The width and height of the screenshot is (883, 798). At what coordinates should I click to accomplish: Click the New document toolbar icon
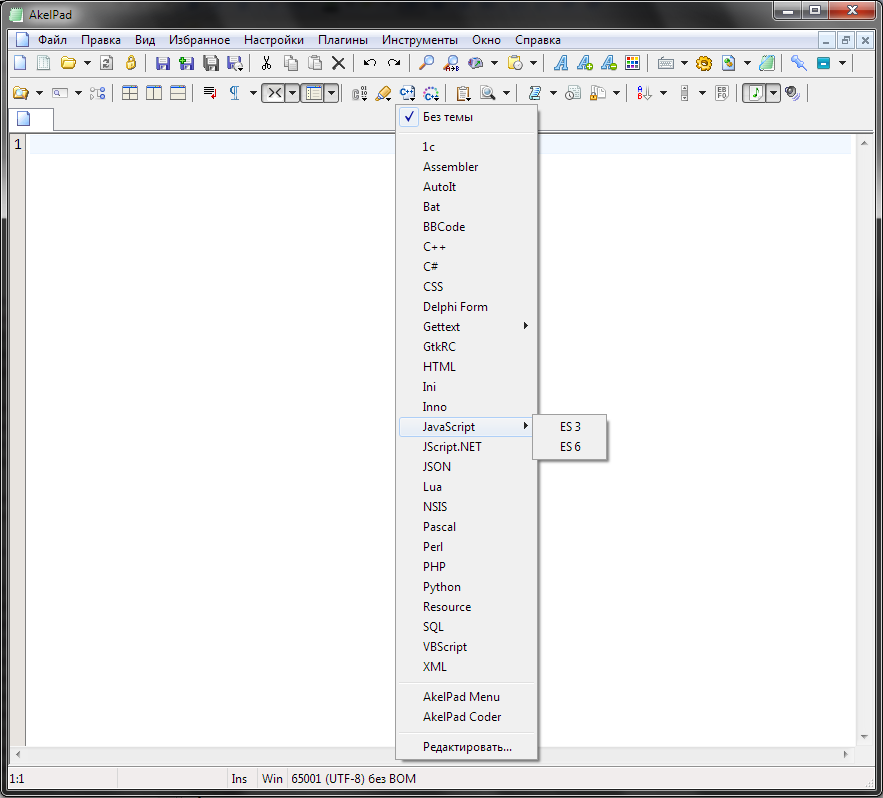pos(20,63)
